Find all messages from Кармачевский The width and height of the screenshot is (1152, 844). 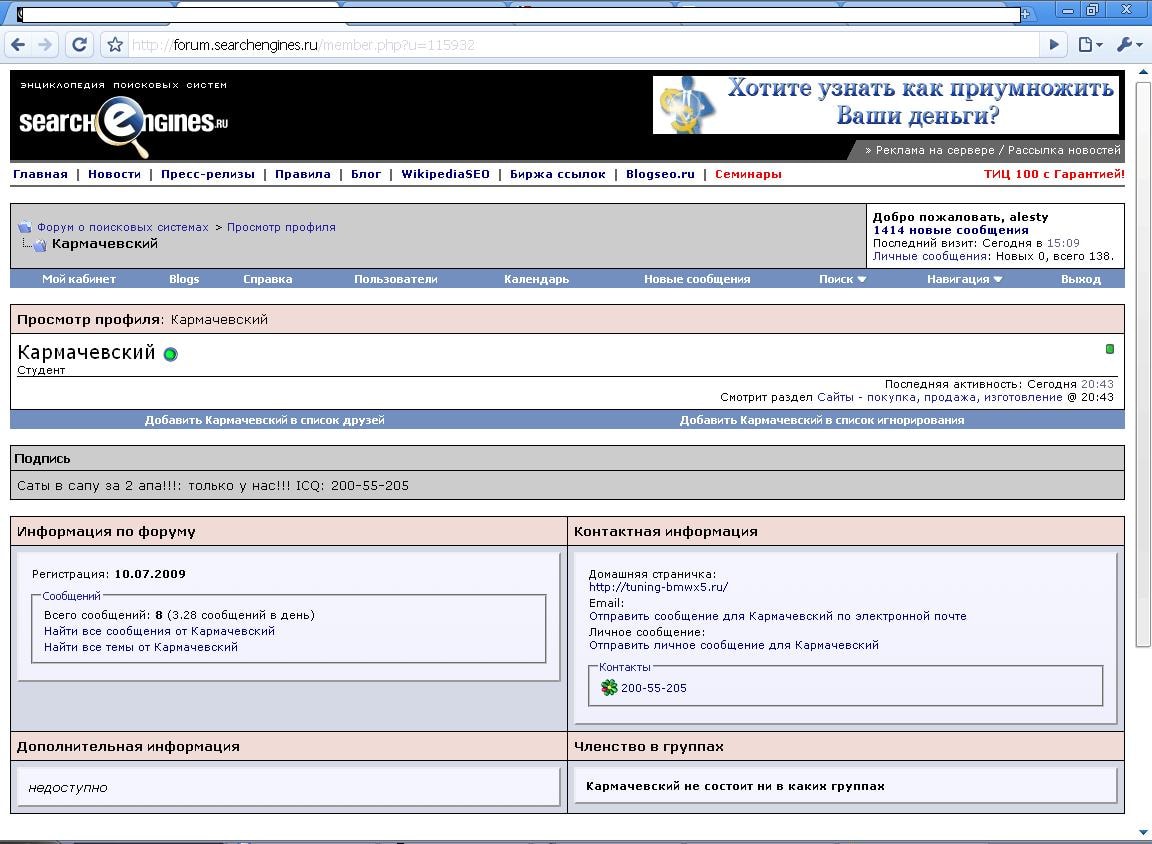pos(159,631)
